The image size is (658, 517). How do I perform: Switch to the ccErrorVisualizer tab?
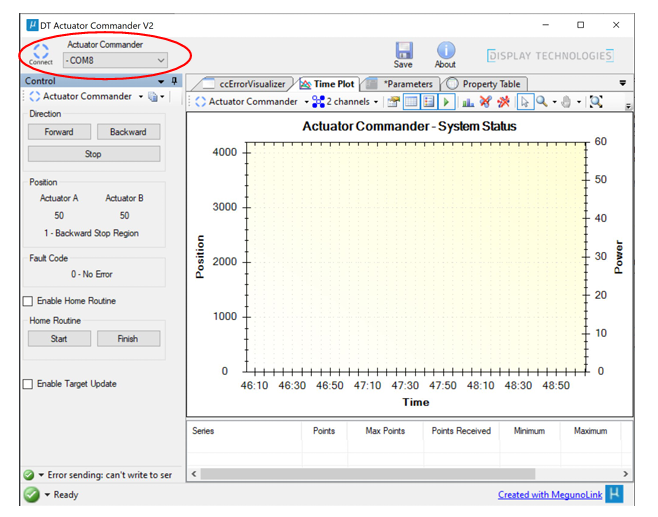pos(251,84)
